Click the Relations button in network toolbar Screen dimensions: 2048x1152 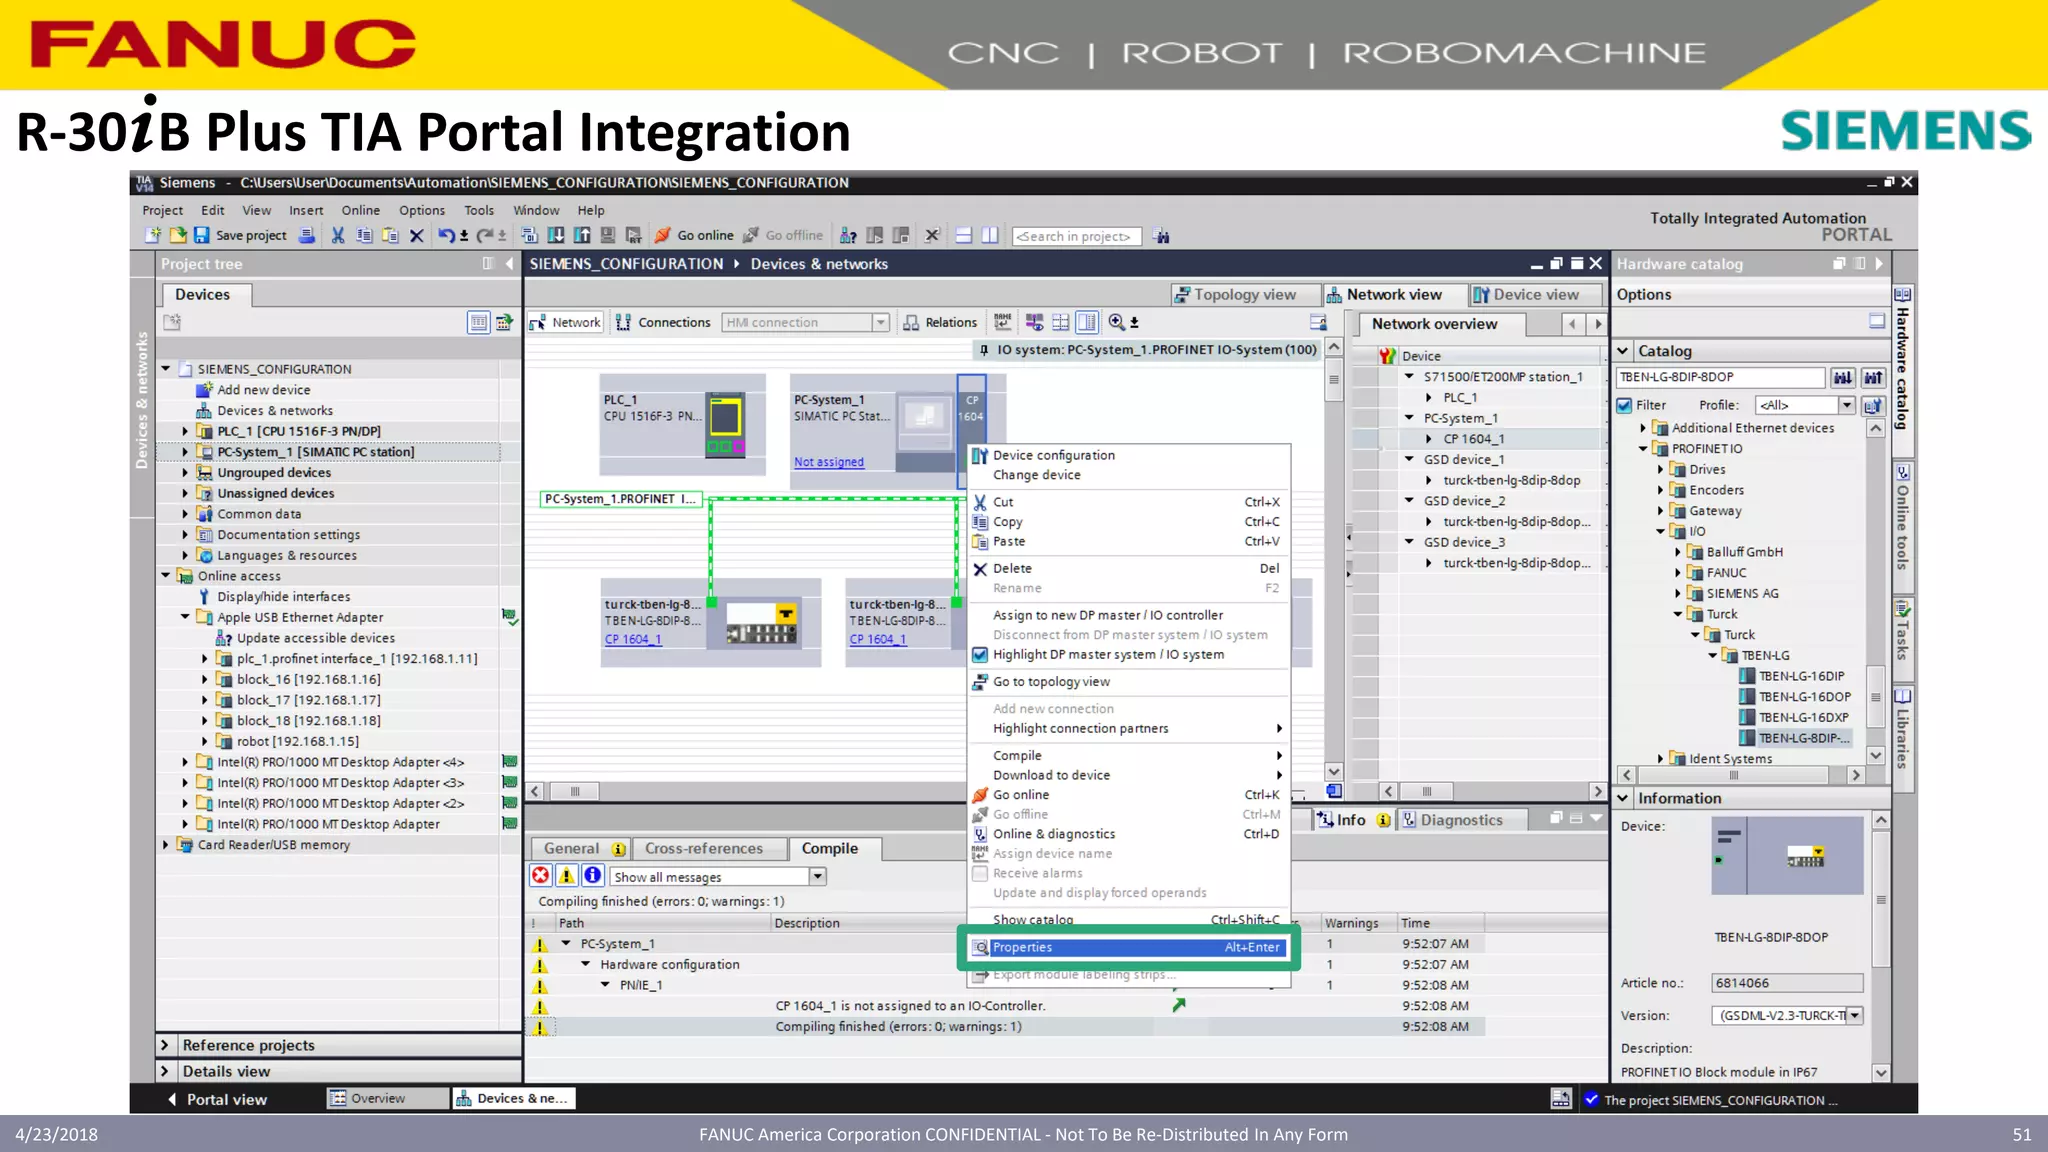(x=940, y=322)
